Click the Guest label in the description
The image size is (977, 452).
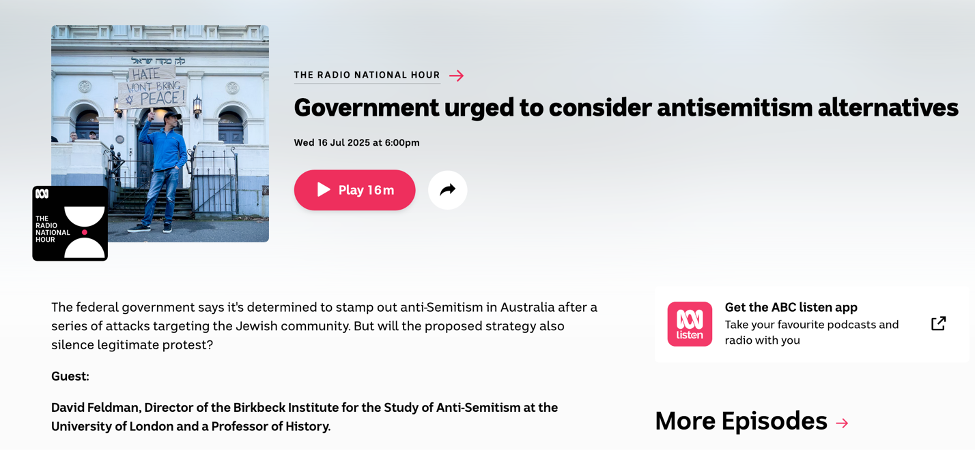pyautogui.click(x=70, y=377)
